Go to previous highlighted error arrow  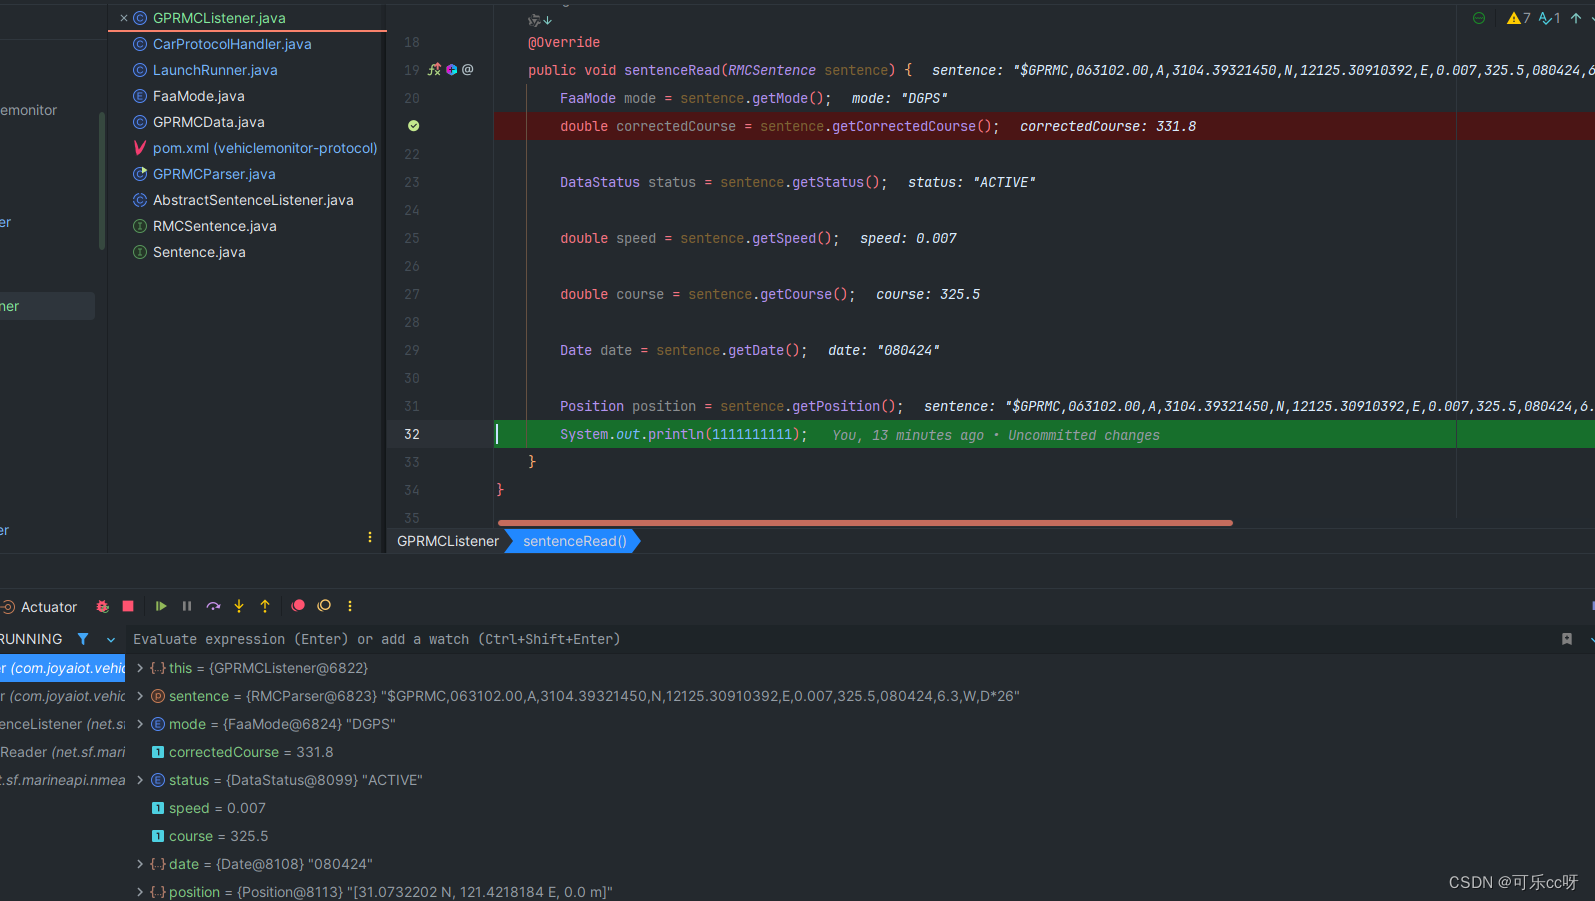(1576, 18)
